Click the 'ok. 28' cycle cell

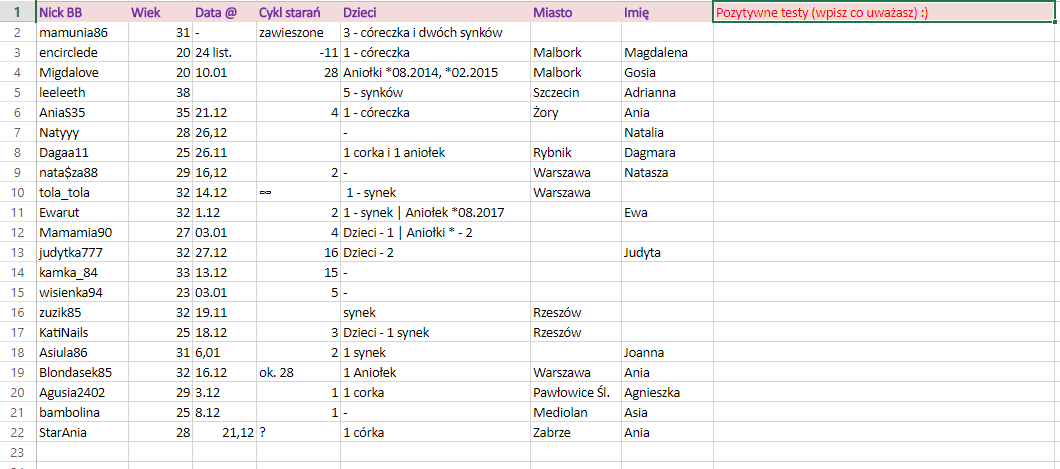click(x=297, y=372)
